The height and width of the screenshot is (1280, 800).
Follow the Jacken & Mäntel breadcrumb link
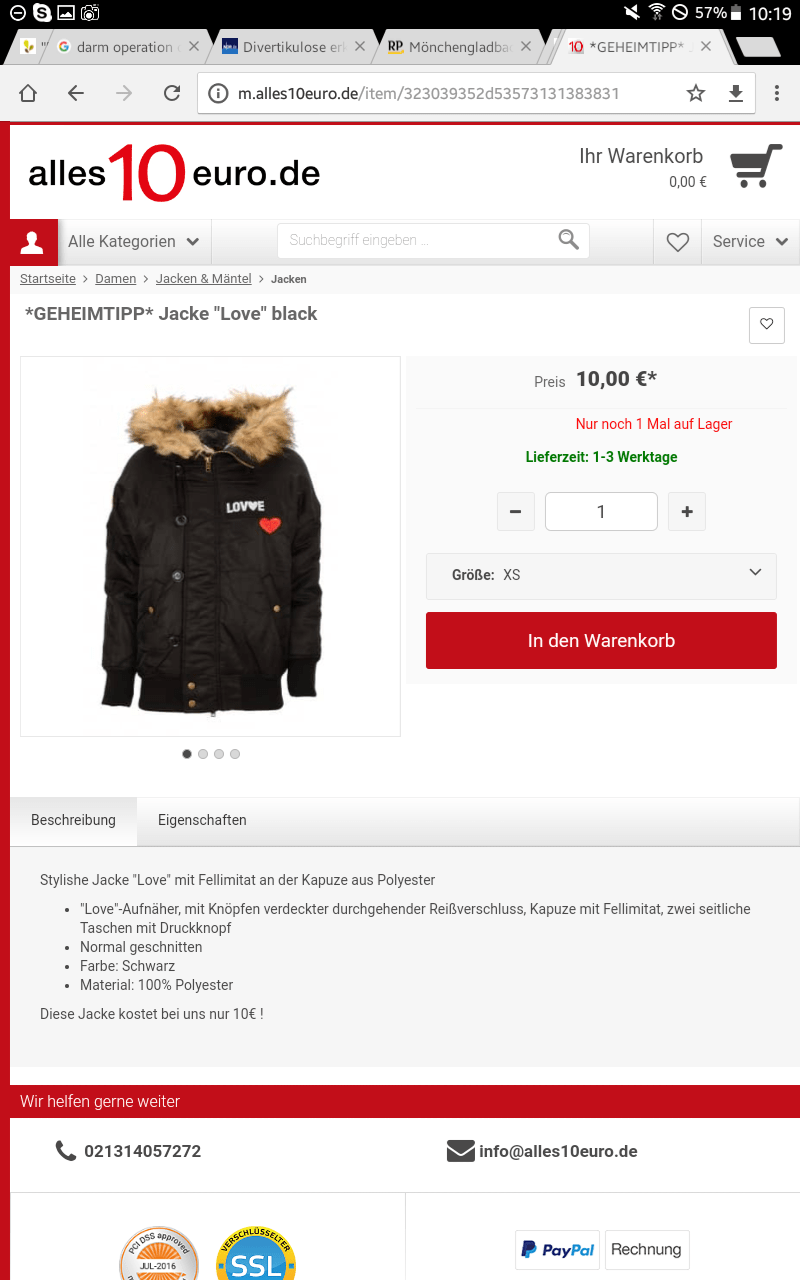click(204, 279)
